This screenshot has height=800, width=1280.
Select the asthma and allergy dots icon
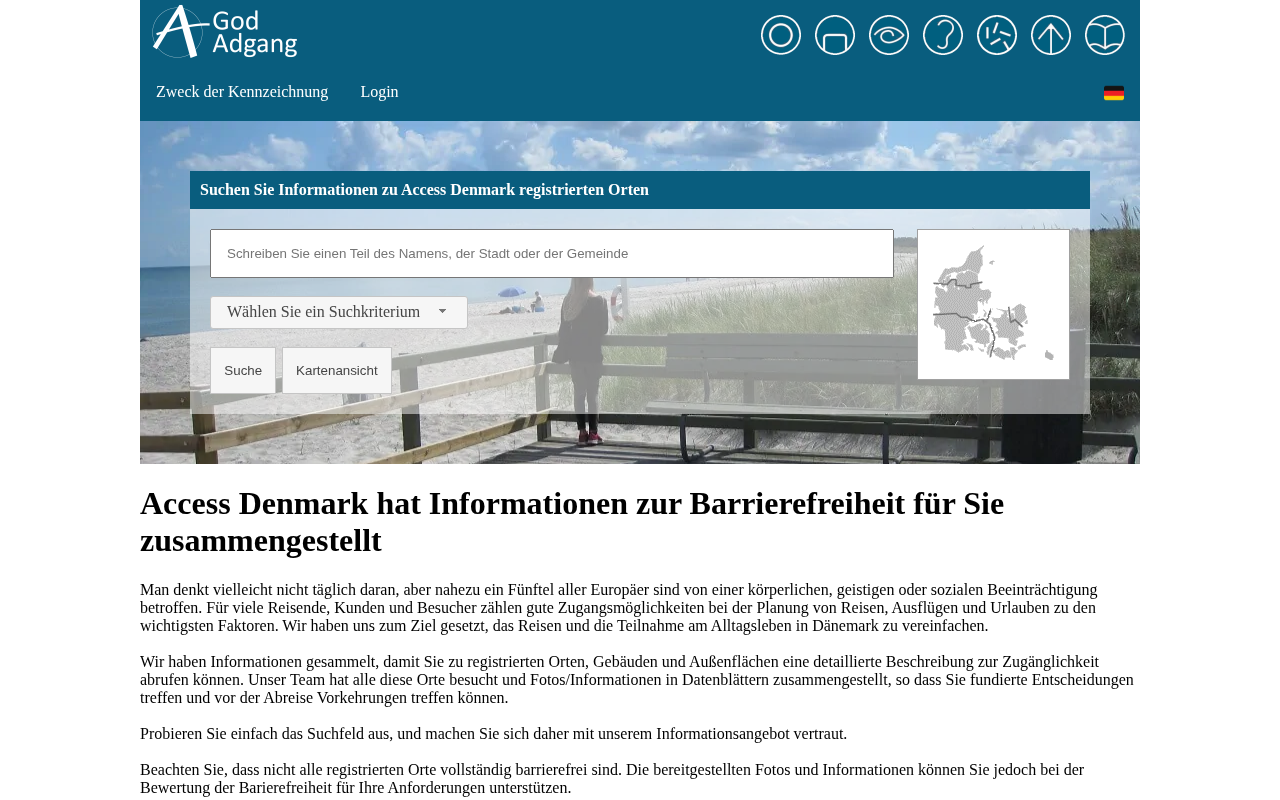[x=997, y=35]
